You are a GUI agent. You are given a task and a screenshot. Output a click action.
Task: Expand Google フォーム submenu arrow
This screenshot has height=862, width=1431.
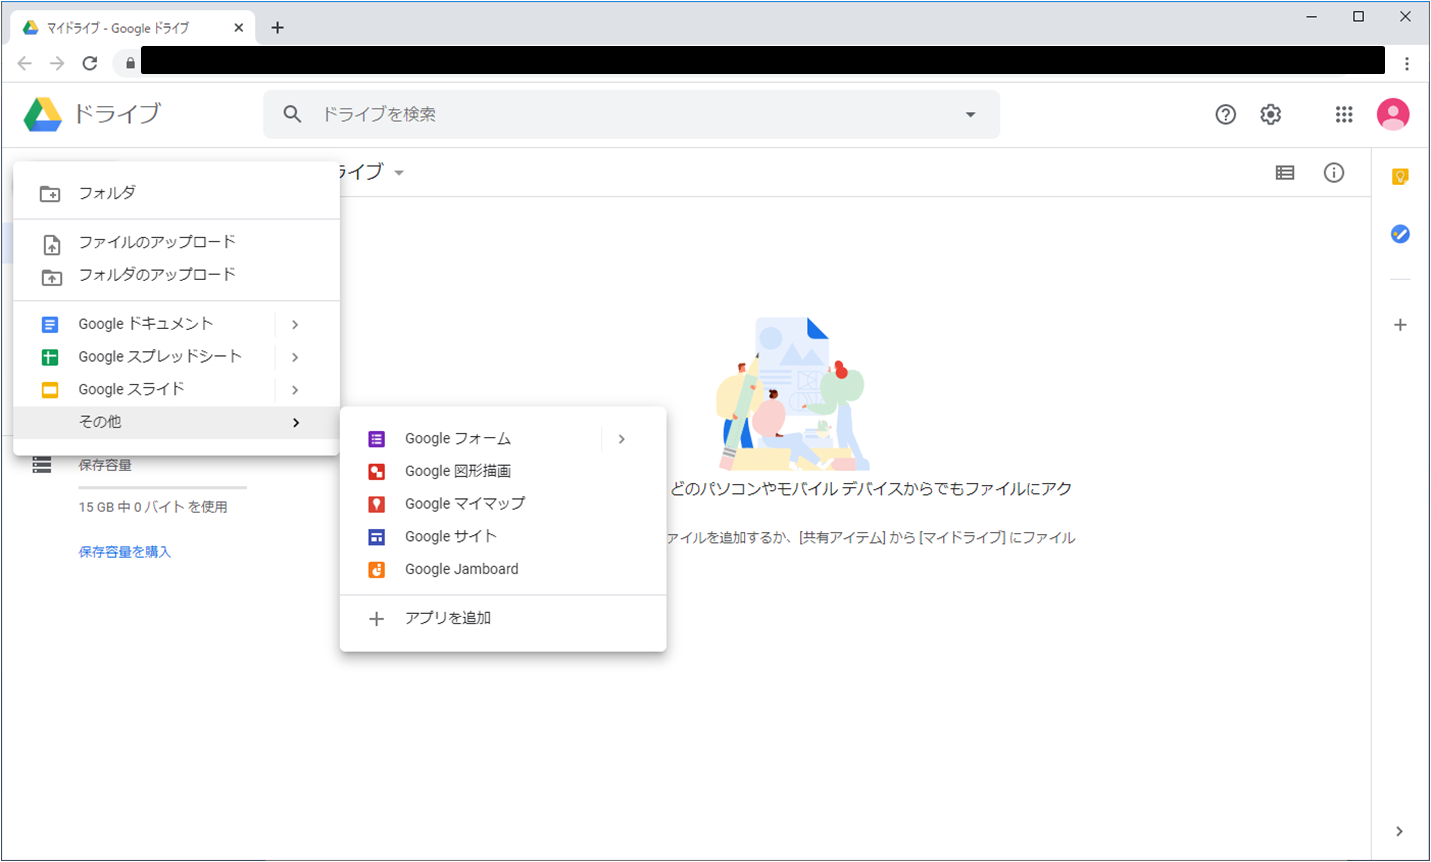622,439
